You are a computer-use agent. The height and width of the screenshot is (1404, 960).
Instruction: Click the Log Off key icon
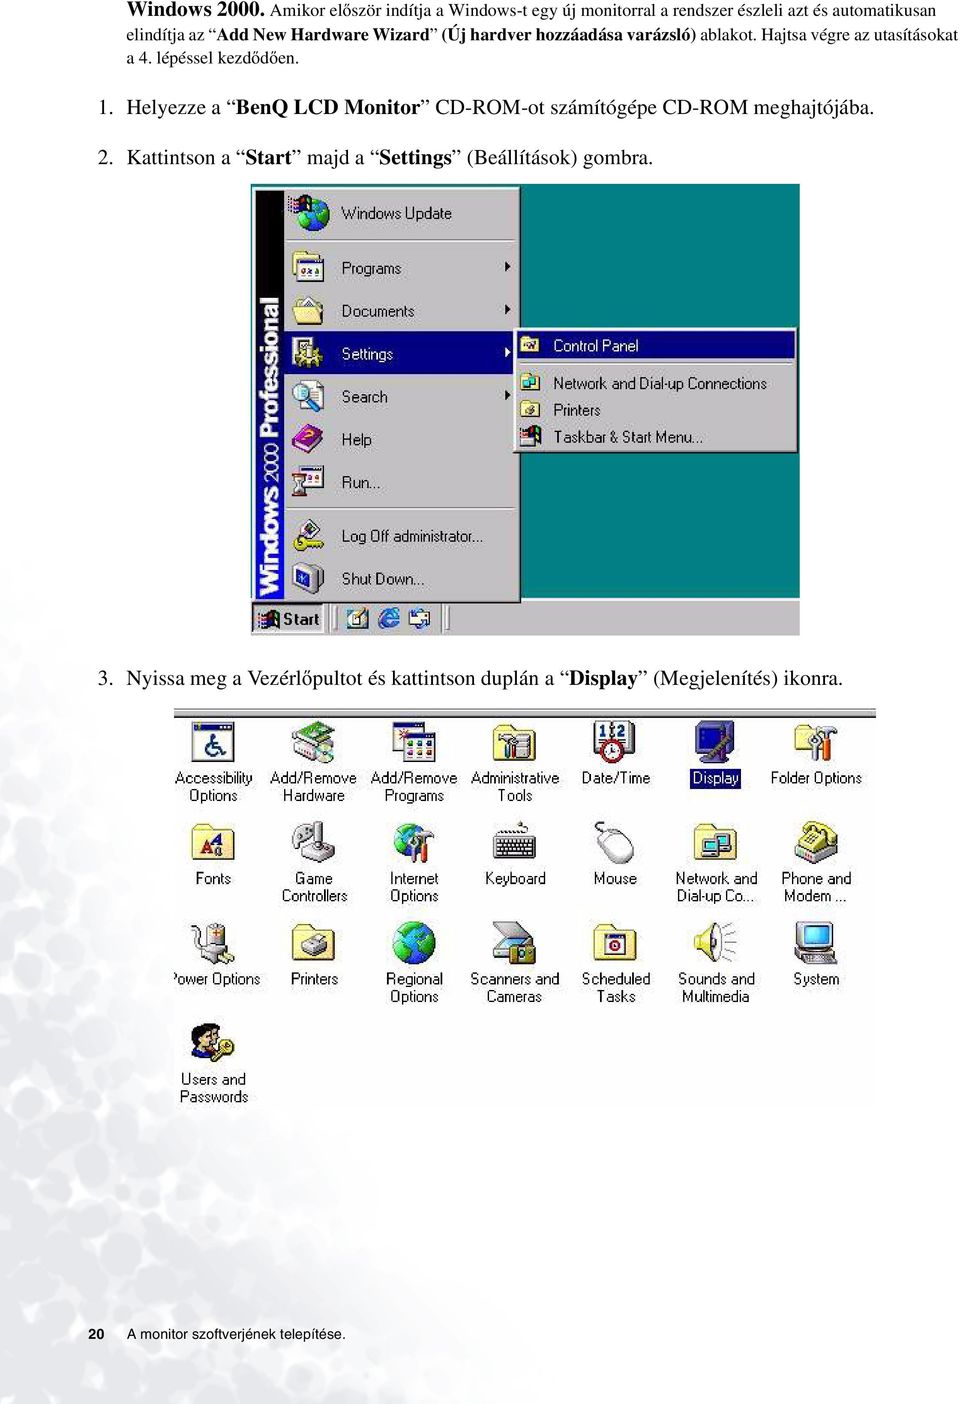click(x=308, y=536)
